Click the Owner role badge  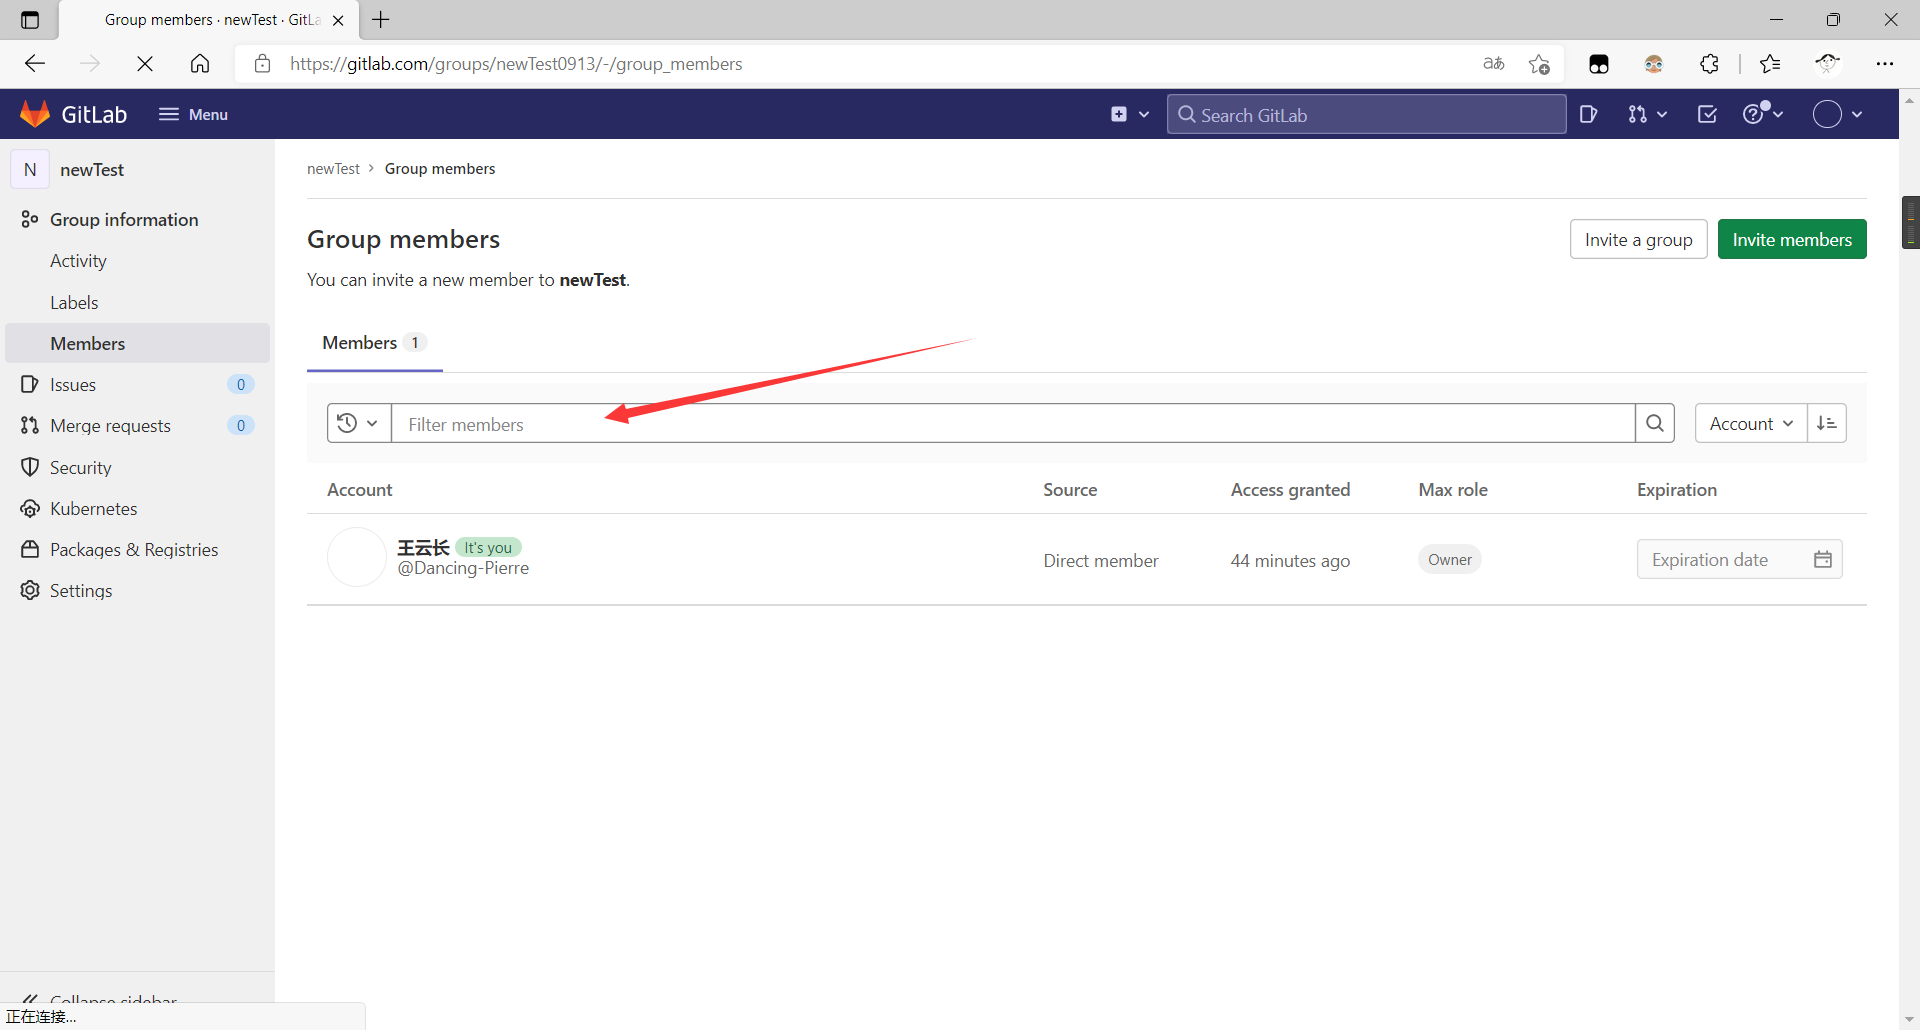(1449, 559)
